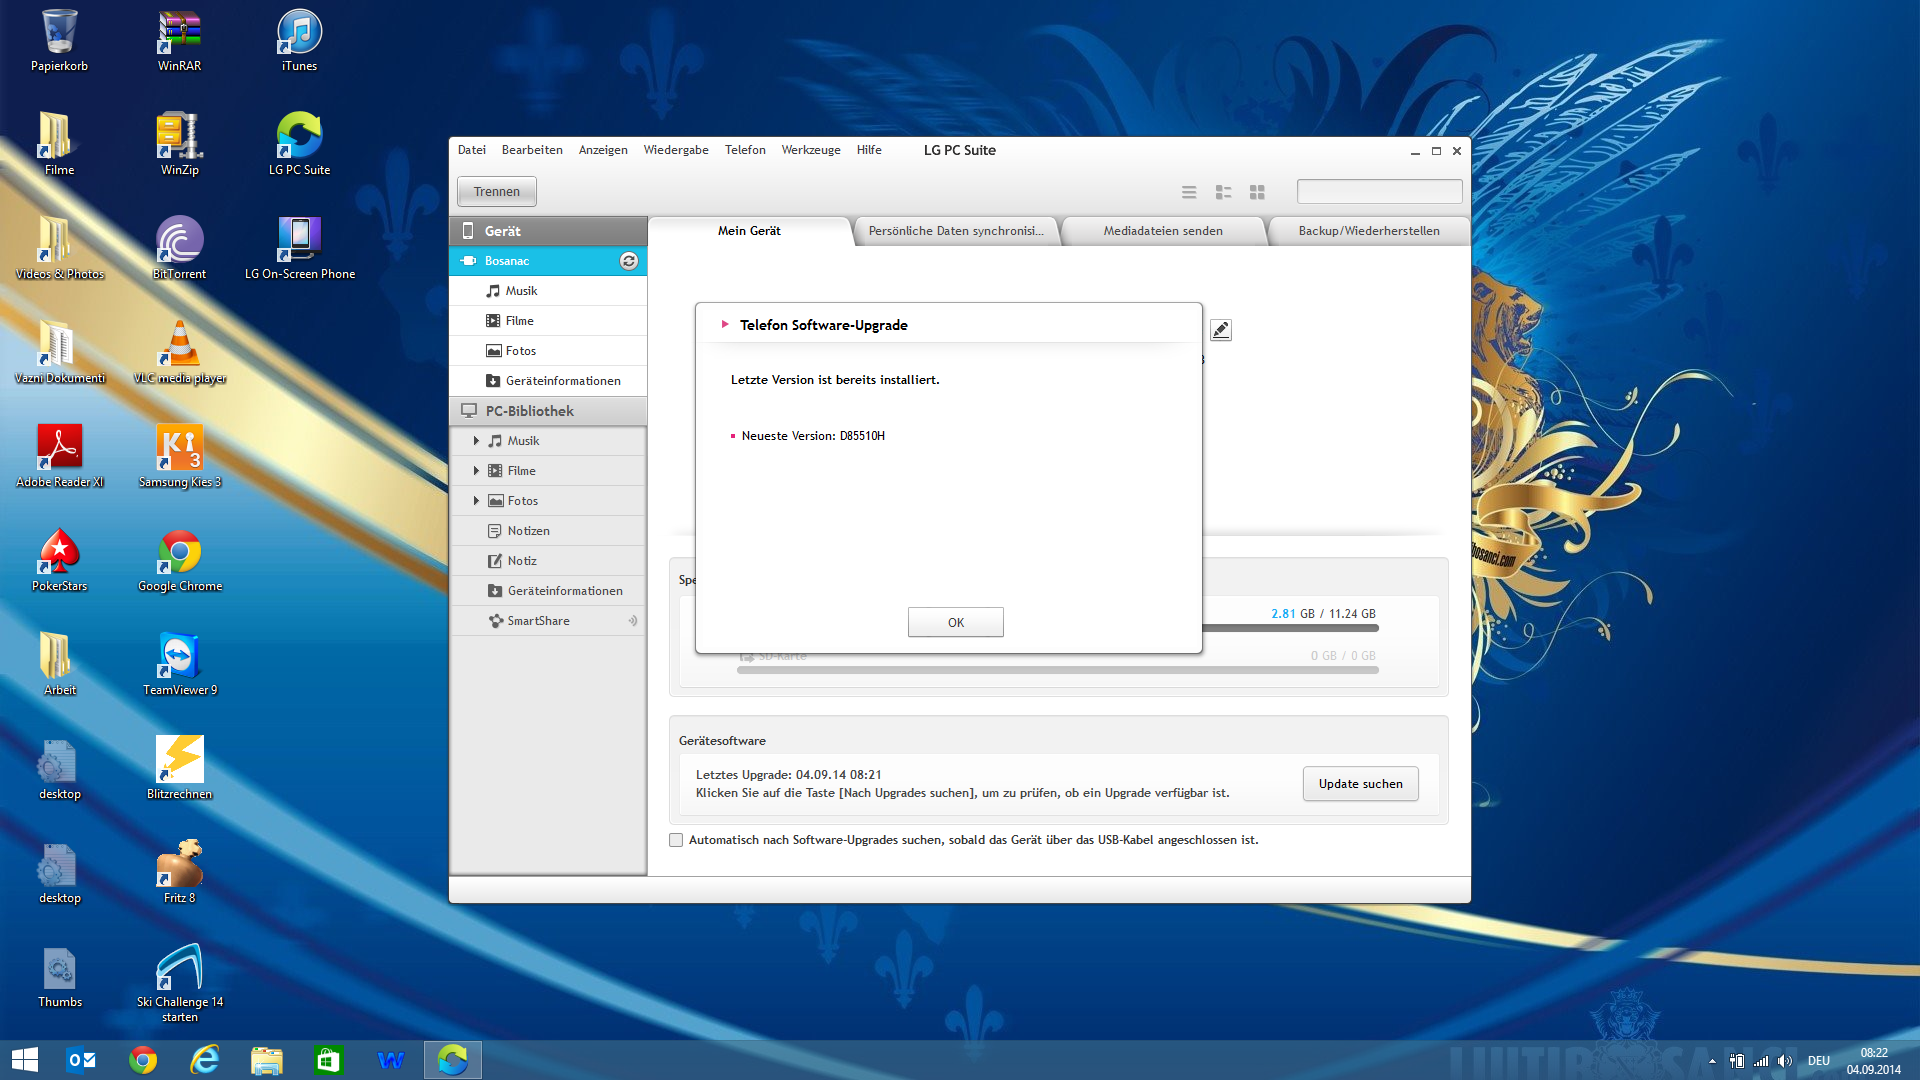Launch LG PC Suite desktop shortcut

click(x=299, y=145)
